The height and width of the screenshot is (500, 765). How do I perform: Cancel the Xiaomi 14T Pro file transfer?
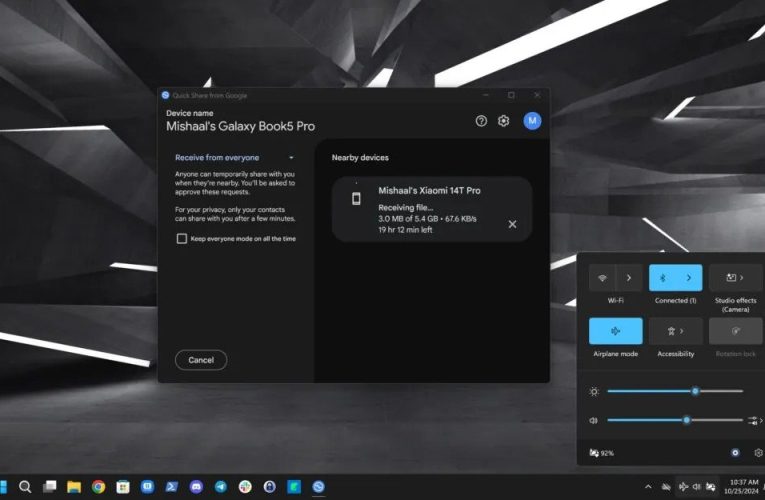tap(512, 224)
